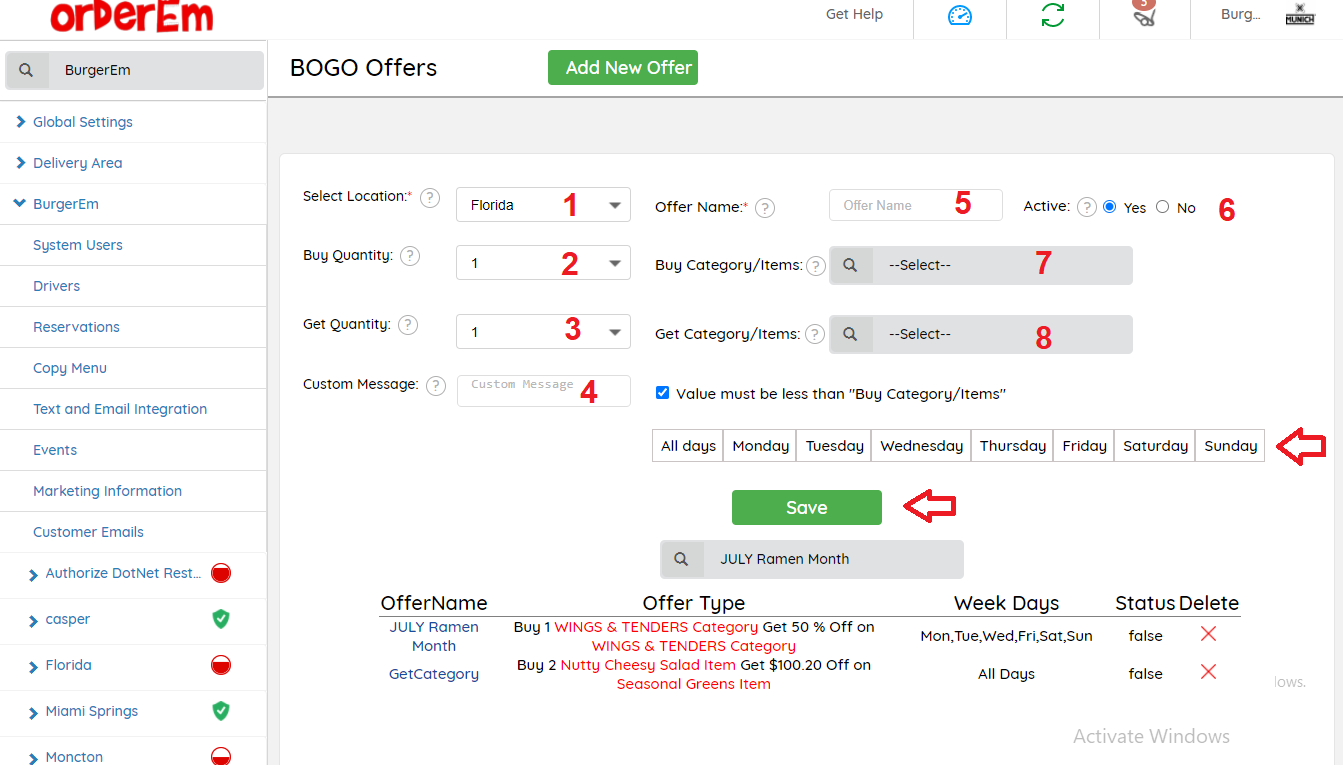Select the Active Yes radio button
1343x765 pixels.
pos(1109,206)
